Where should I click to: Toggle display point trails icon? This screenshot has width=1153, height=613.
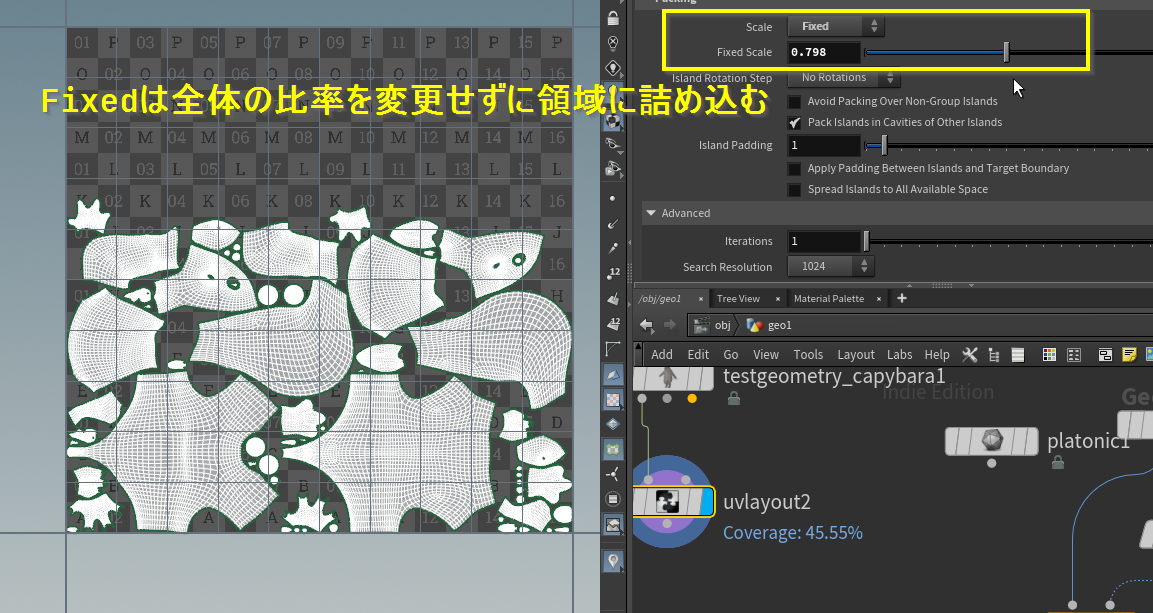(x=613, y=248)
